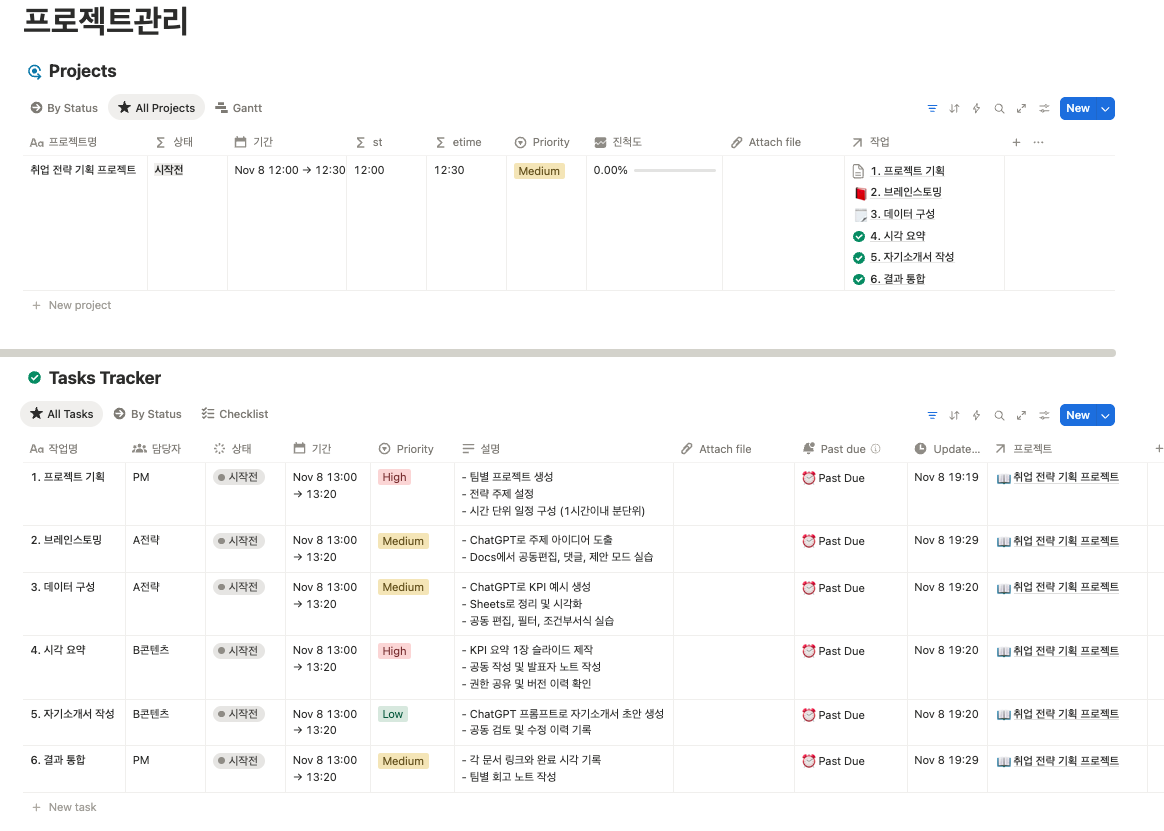Expand the dropdown arrow beside Projects New button
Image resolution: width=1164 pixels, height=831 pixels.
click(1105, 108)
